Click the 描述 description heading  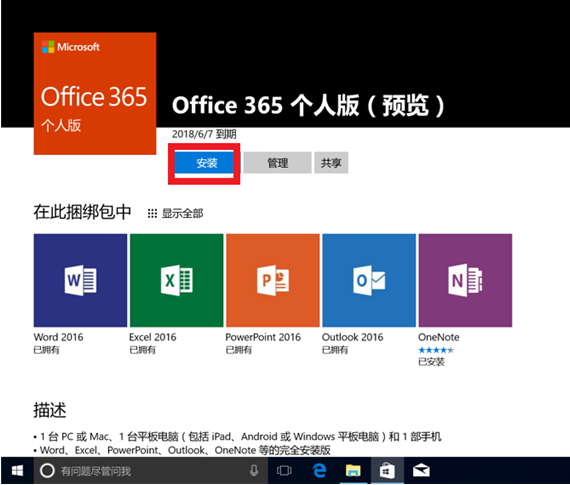(x=50, y=410)
